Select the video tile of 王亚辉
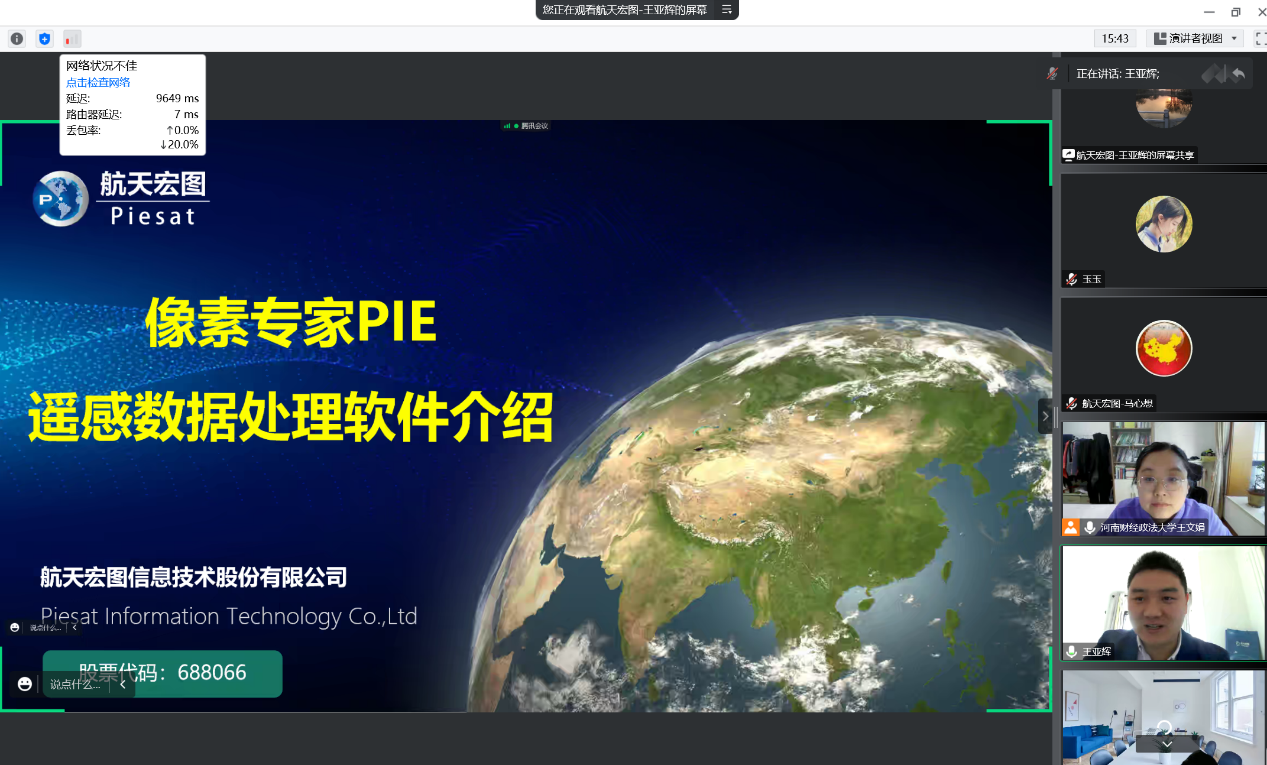 coord(1163,603)
